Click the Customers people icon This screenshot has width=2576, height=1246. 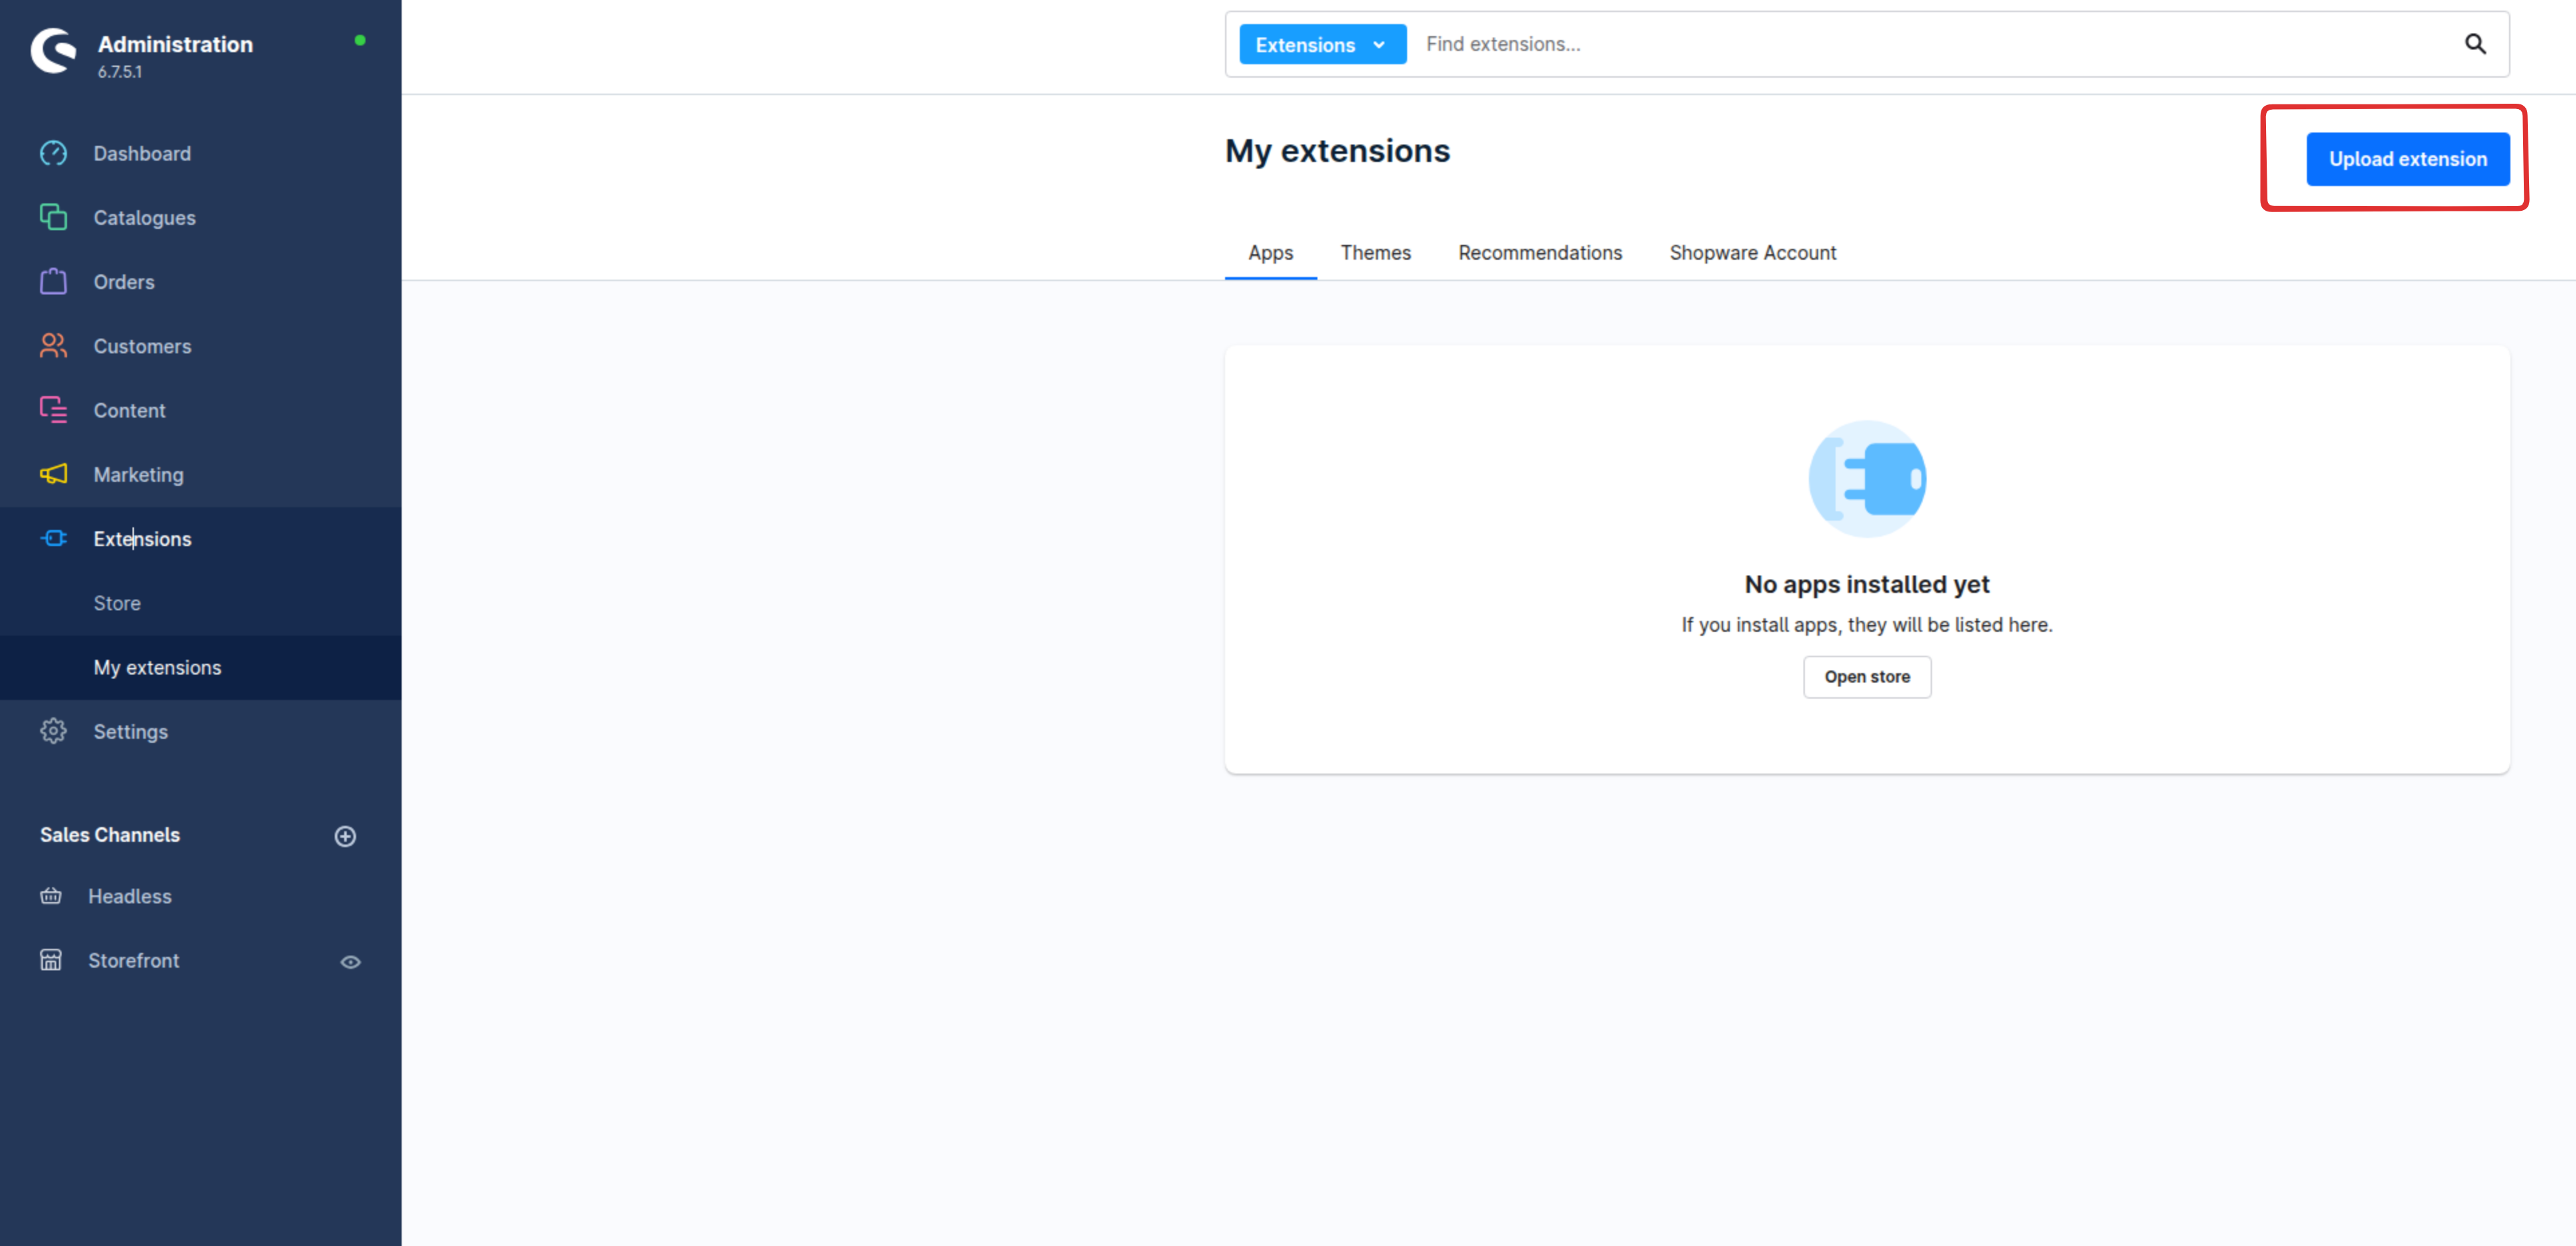(x=53, y=346)
